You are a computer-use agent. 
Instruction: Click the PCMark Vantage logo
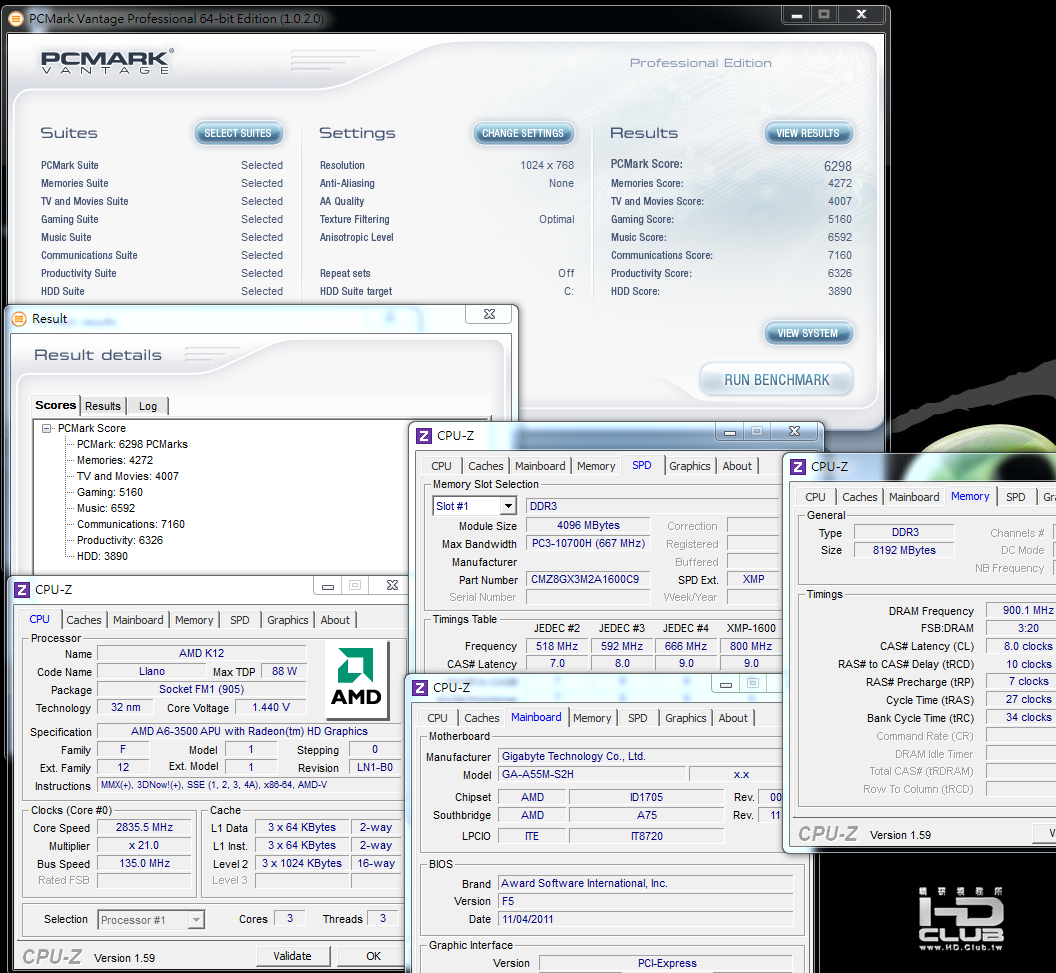[107, 61]
